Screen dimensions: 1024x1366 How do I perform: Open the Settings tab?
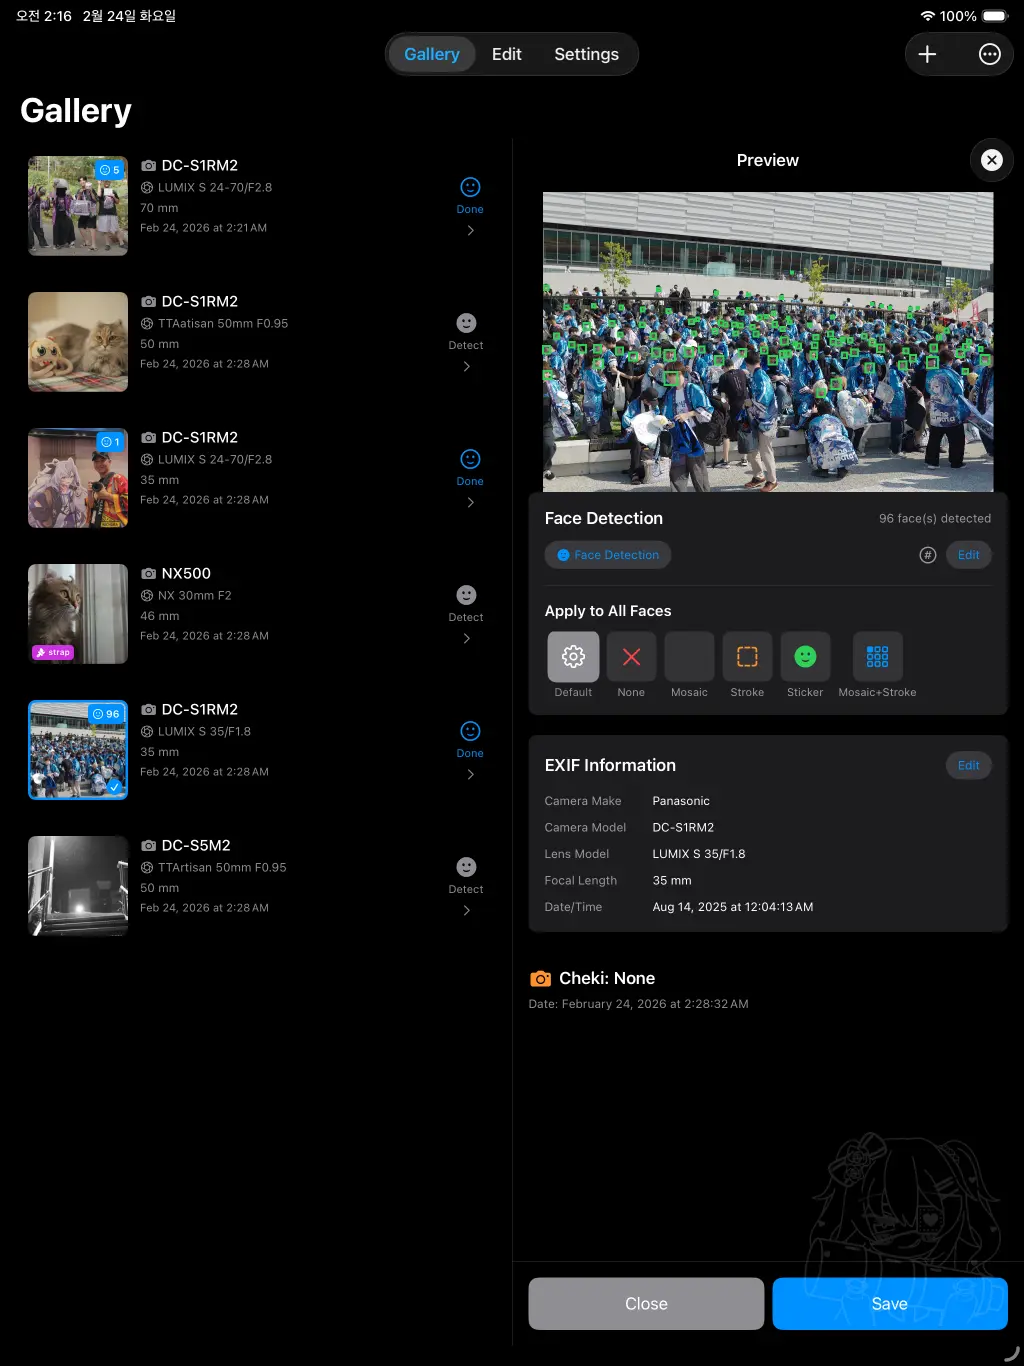click(x=586, y=54)
